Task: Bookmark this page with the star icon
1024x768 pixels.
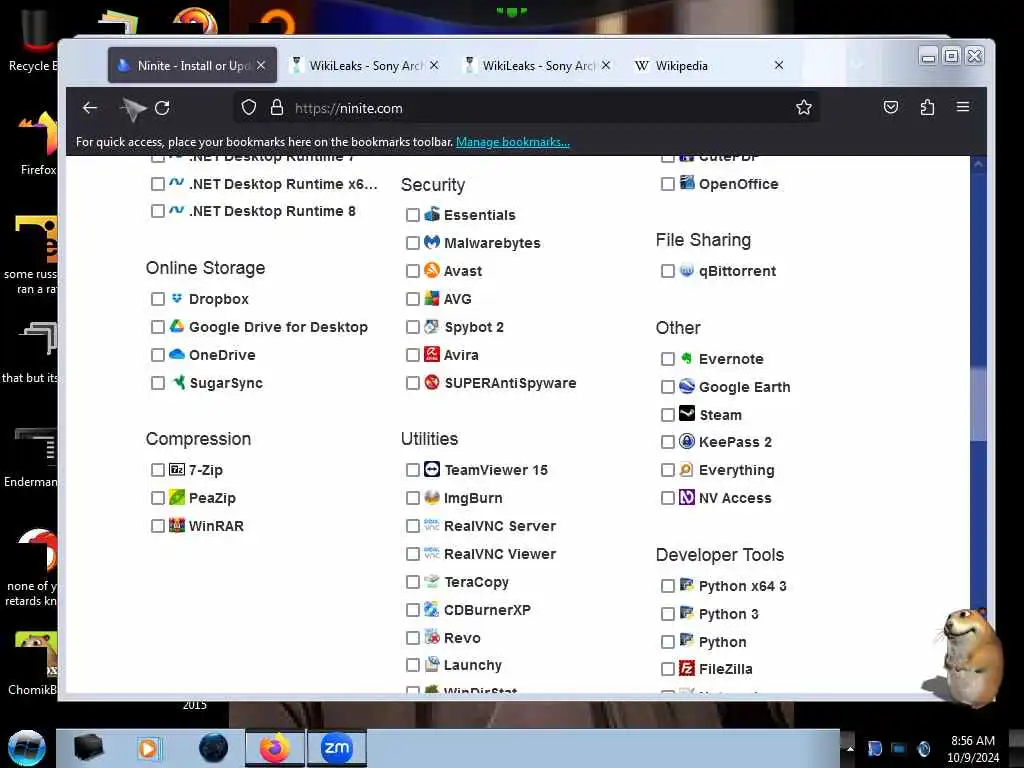Action: point(804,107)
